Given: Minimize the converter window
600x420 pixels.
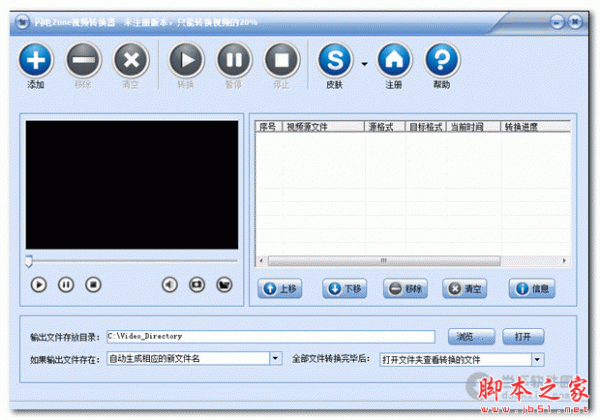Looking at the screenshot, I should coord(557,22).
